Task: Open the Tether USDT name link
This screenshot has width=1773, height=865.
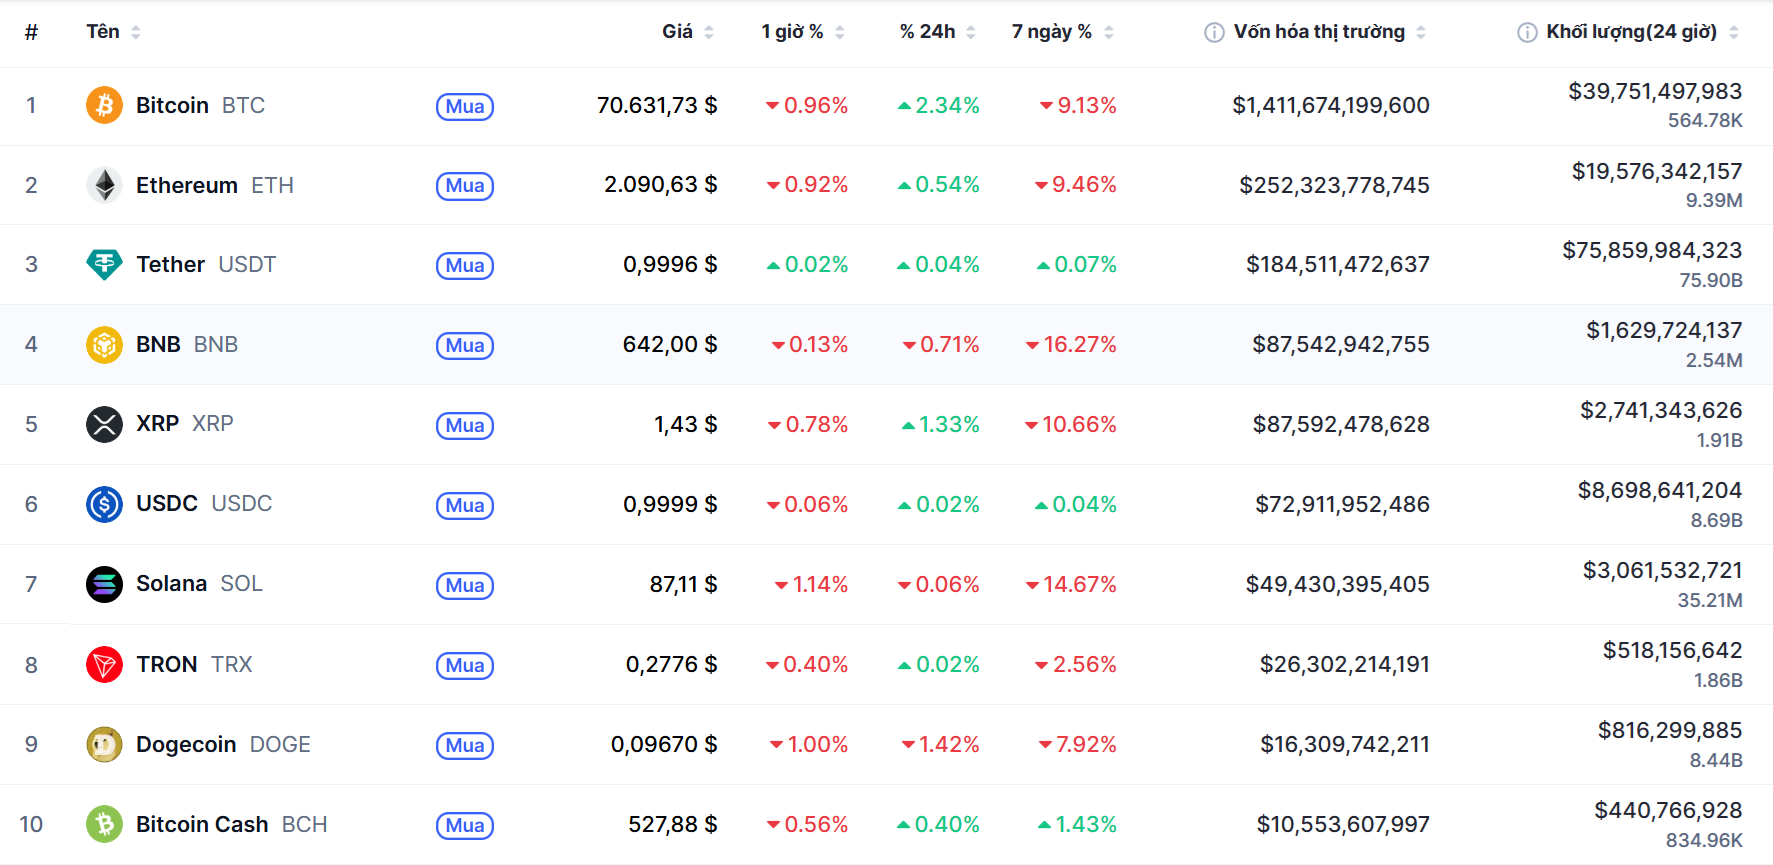Action: 206,264
